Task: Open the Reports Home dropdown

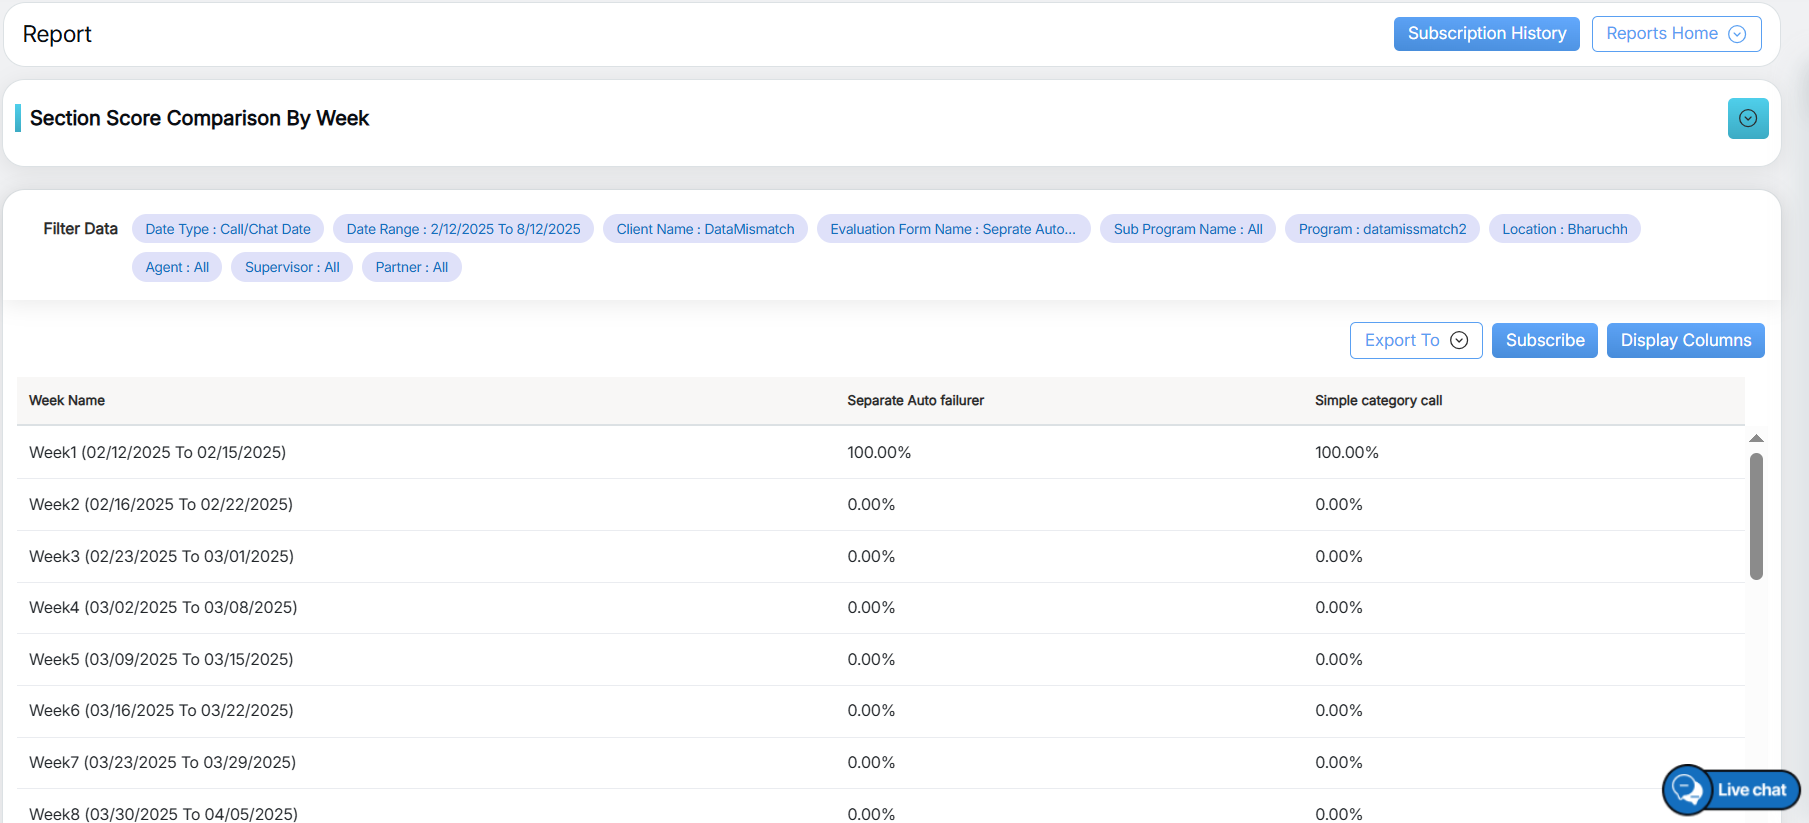Action: pos(1675,34)
